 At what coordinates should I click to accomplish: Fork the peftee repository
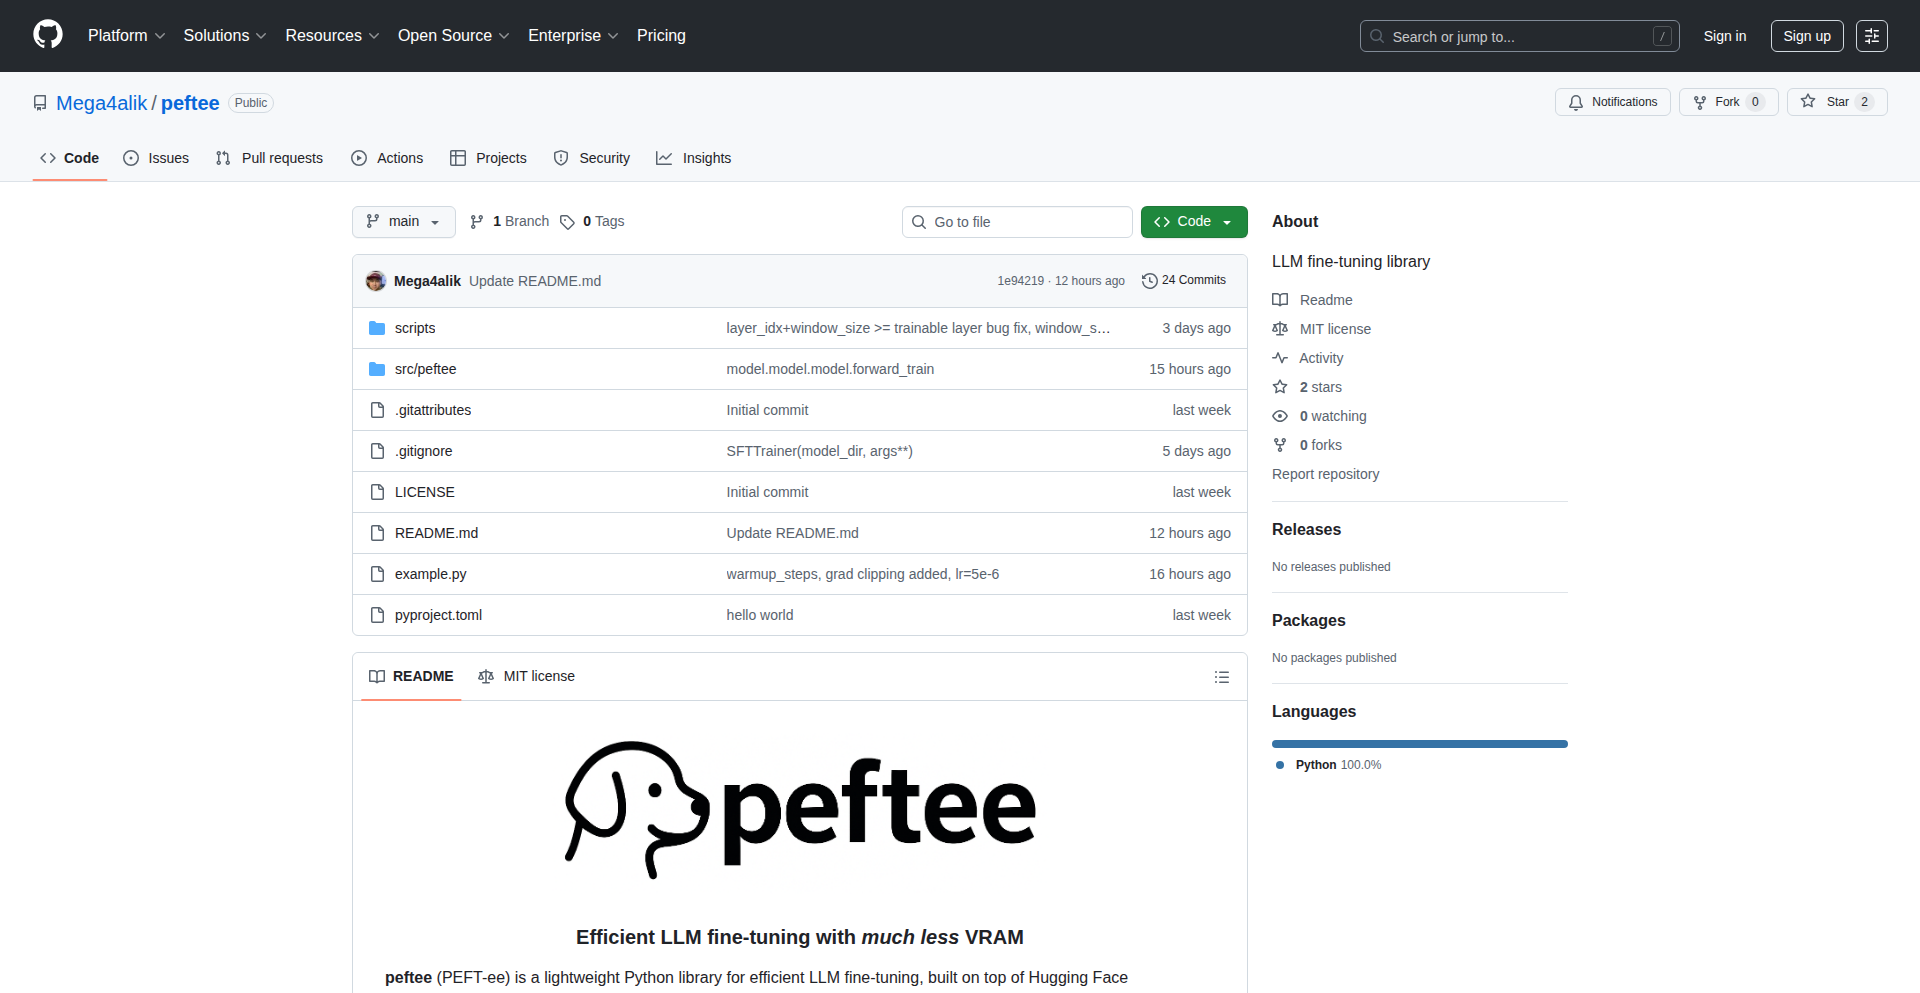pos(1728,102)
